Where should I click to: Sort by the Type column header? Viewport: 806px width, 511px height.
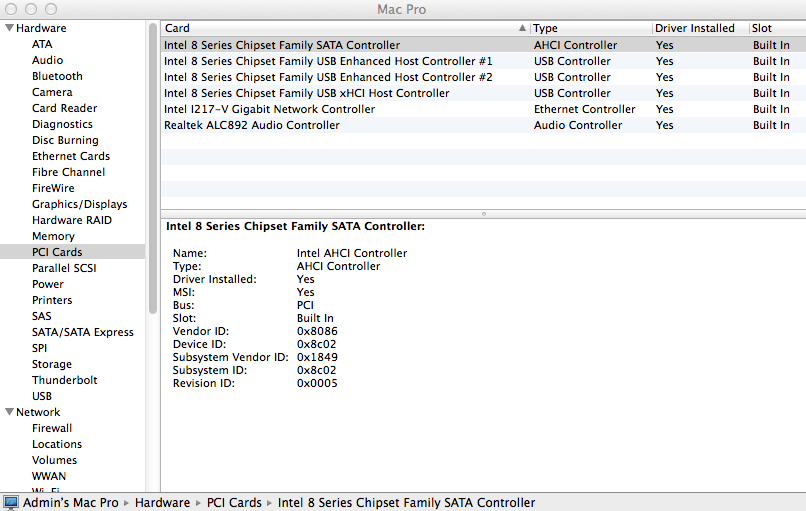click(591, 28)
